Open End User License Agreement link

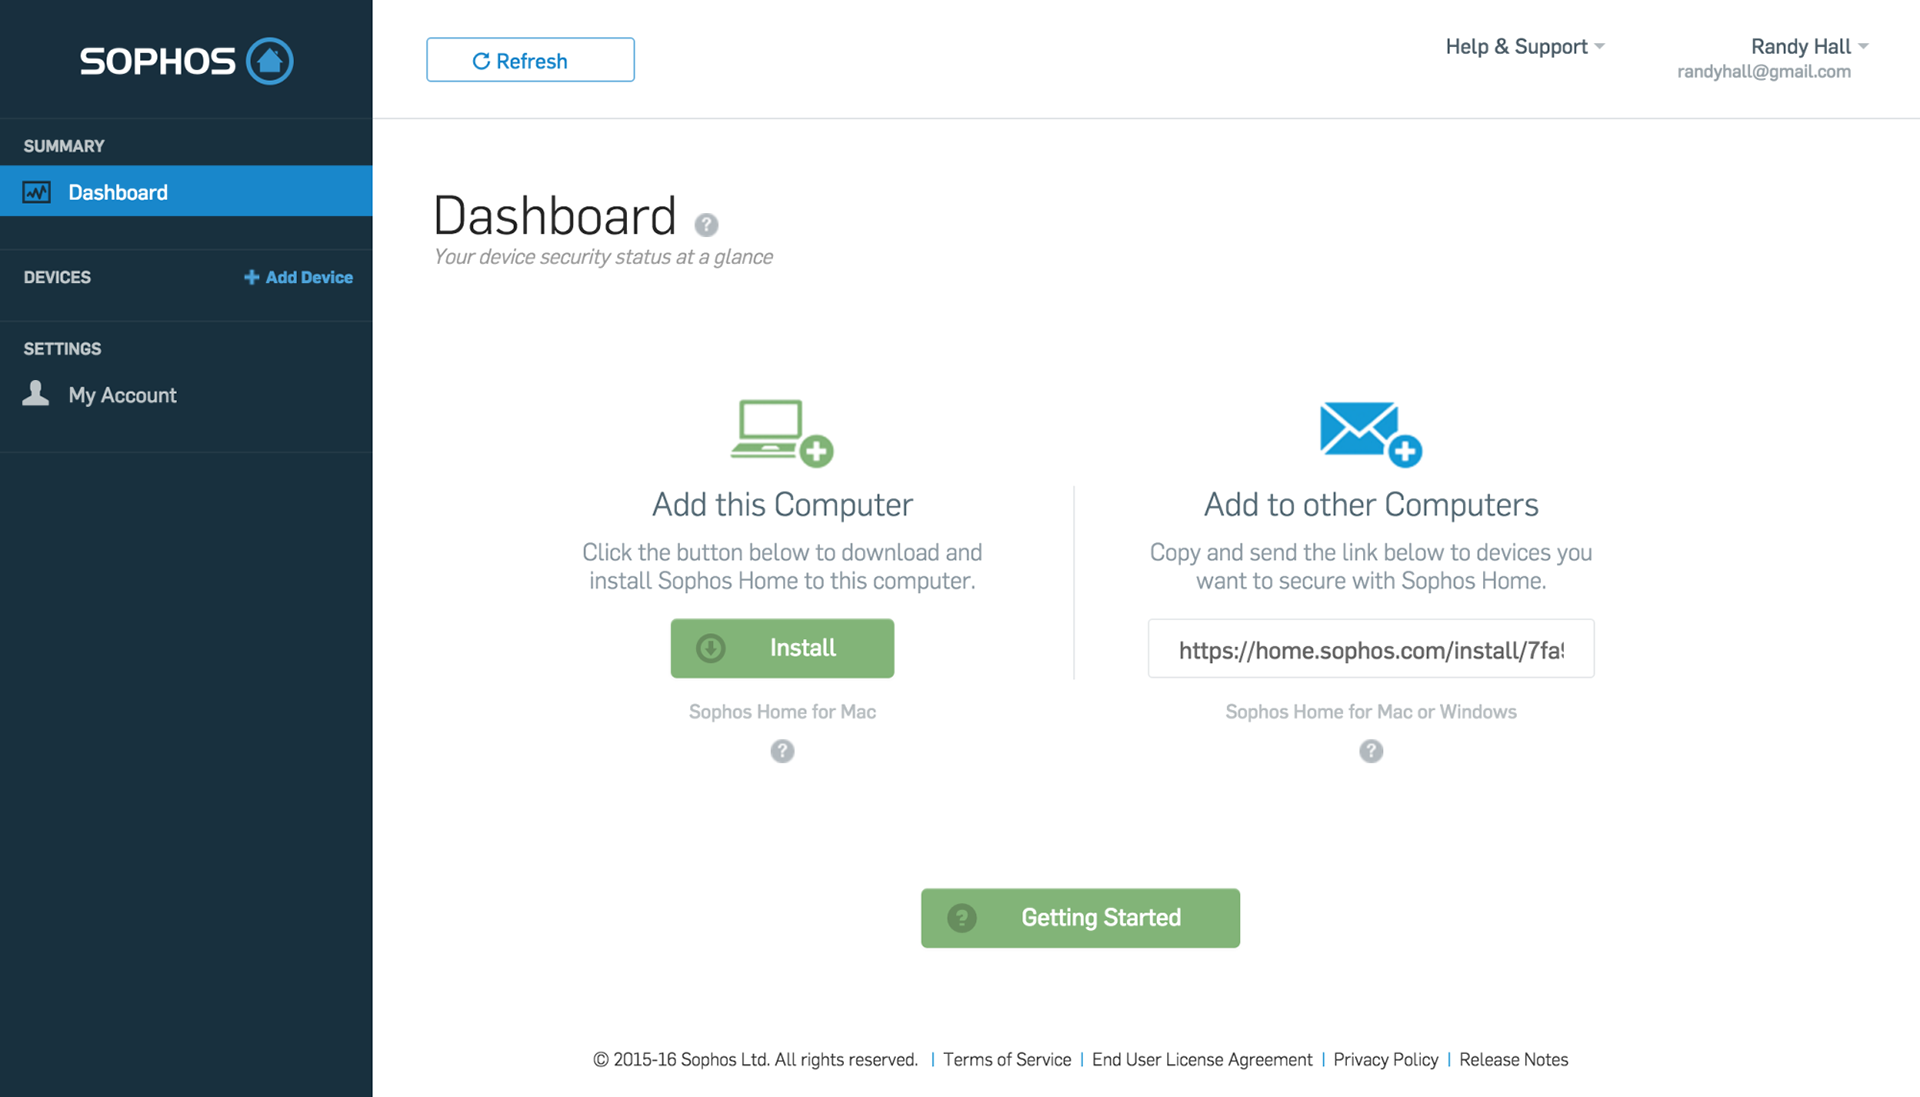[1202, 1059]
